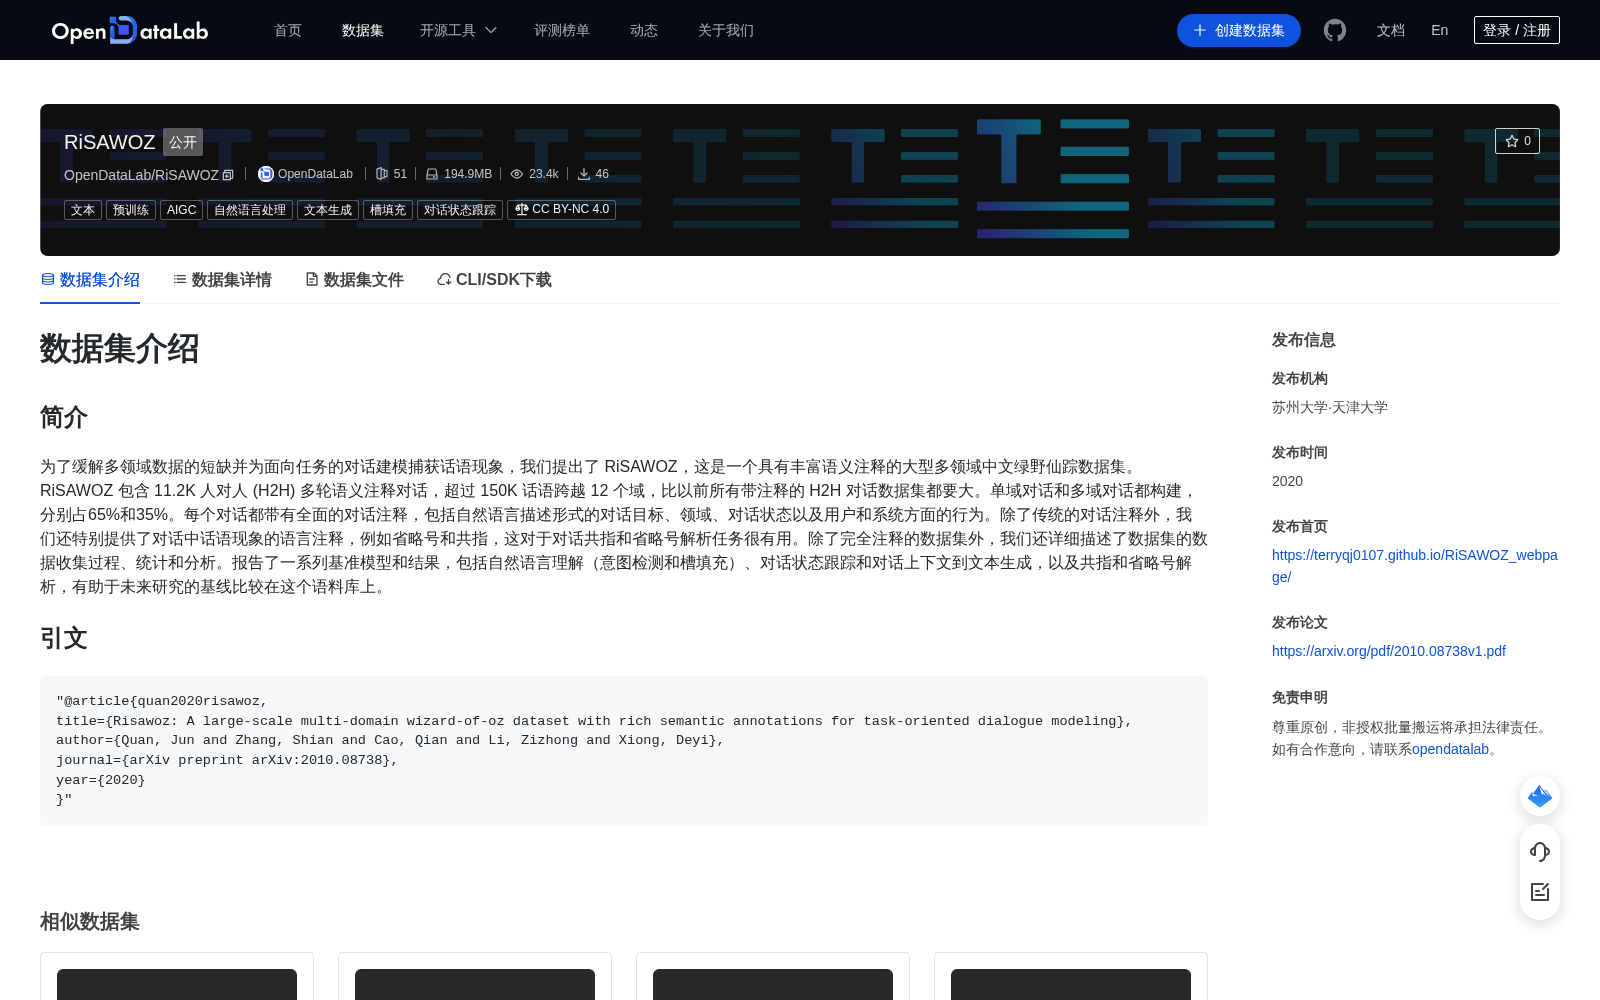Click the 创建数据集 button
The image size is (1600, 1000).
1239,30
